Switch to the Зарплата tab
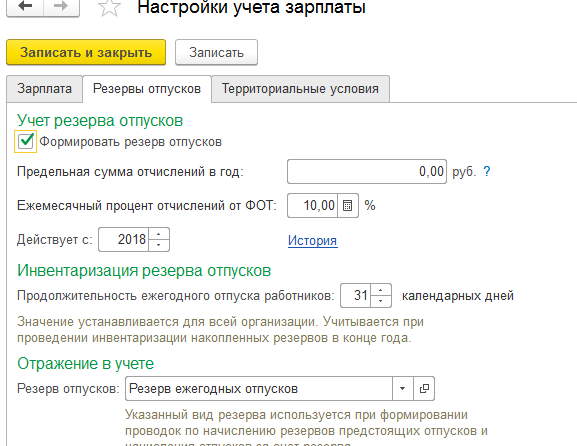This screenshot has width=577, height=446. point(45,89)
